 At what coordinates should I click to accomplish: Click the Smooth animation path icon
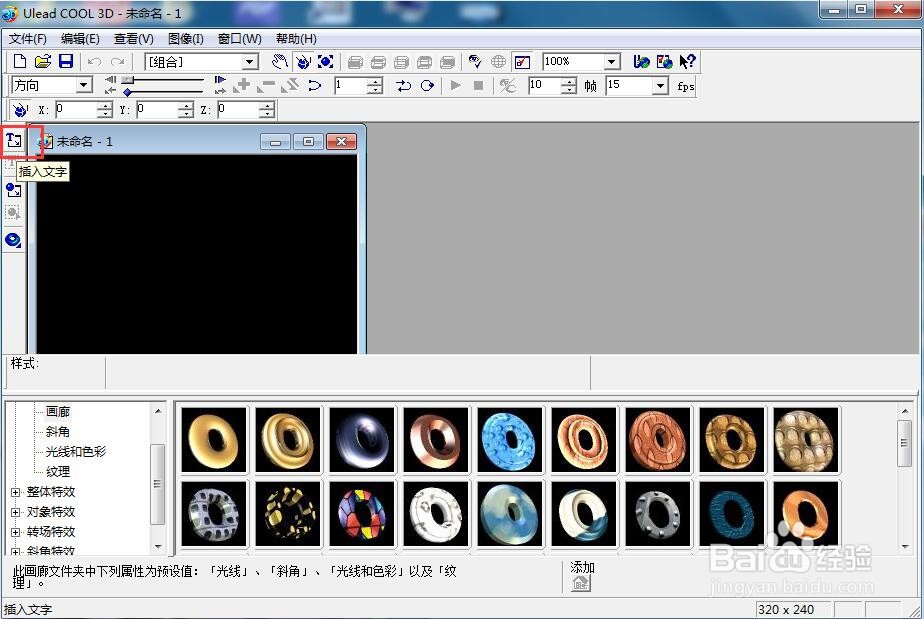point(315,85)
